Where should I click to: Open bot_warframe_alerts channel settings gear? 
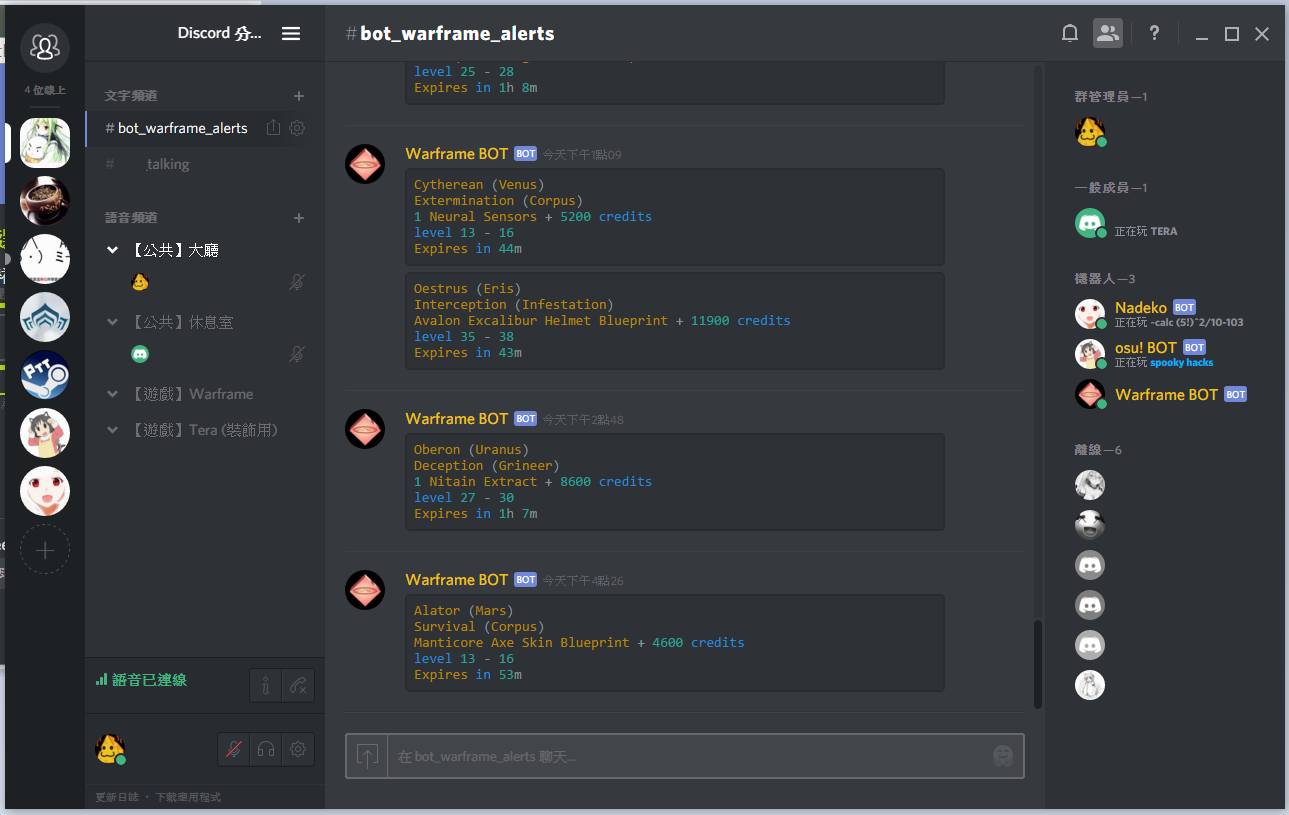(x=297, y=128)
